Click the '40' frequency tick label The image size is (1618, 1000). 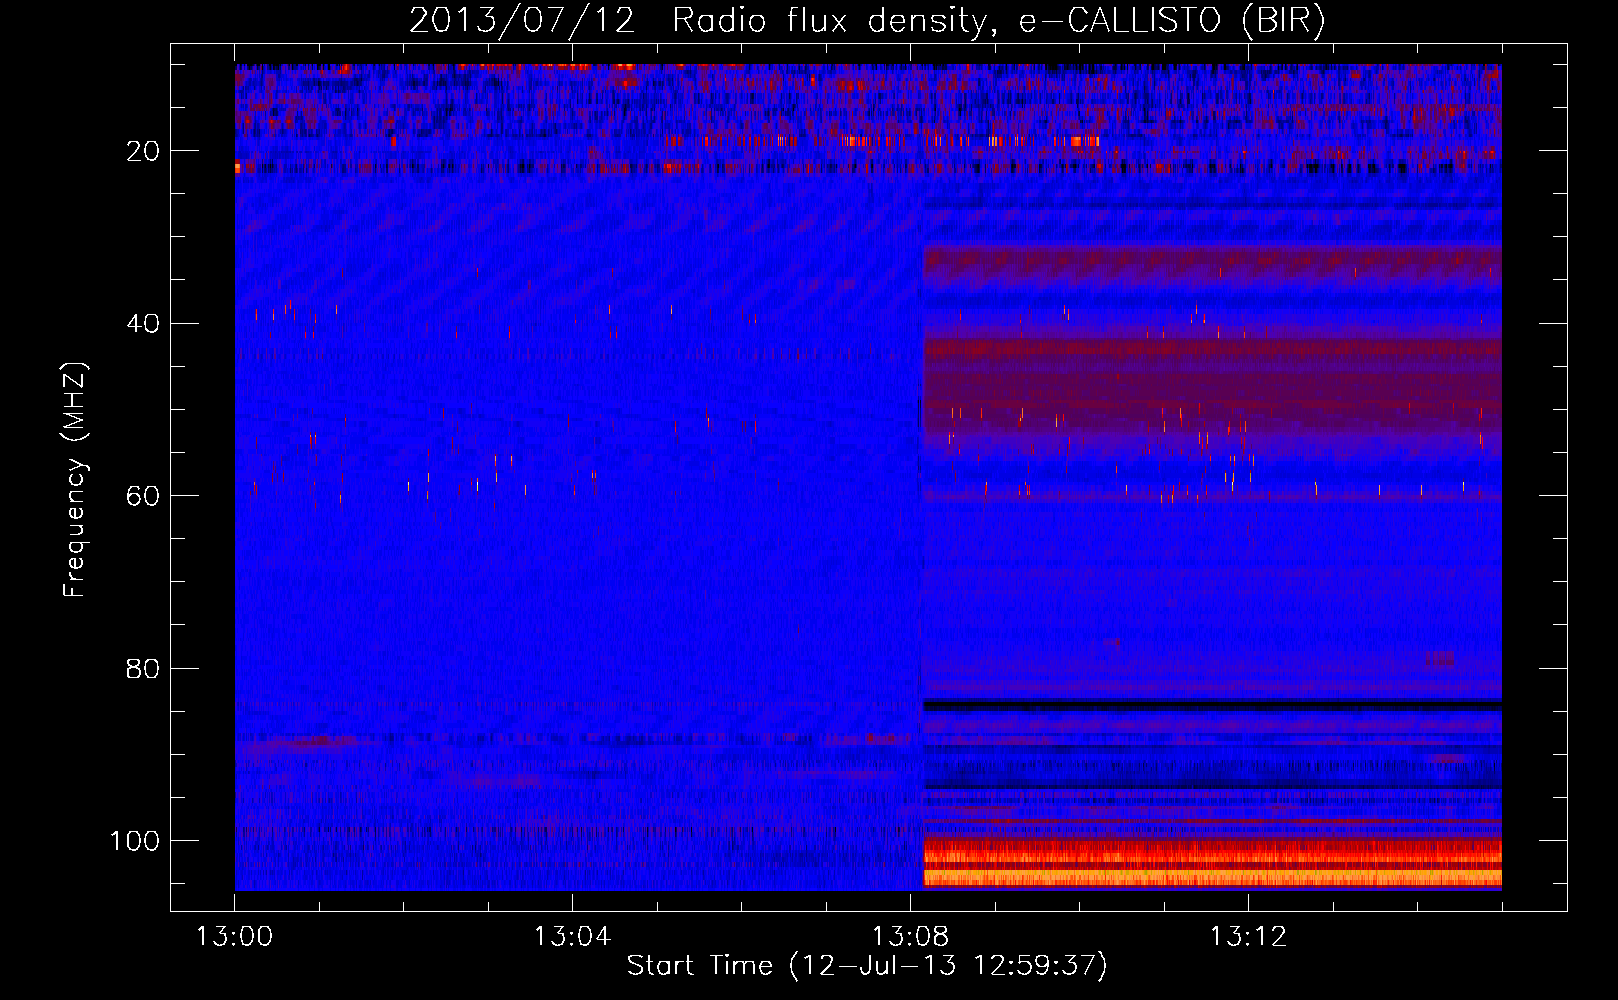[144, 324]
